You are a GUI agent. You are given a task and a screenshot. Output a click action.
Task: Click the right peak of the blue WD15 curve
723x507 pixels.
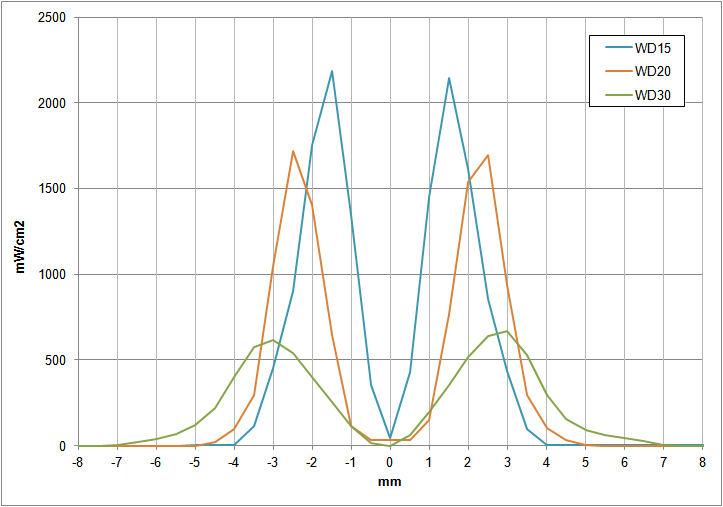click(x=449, y=78)
